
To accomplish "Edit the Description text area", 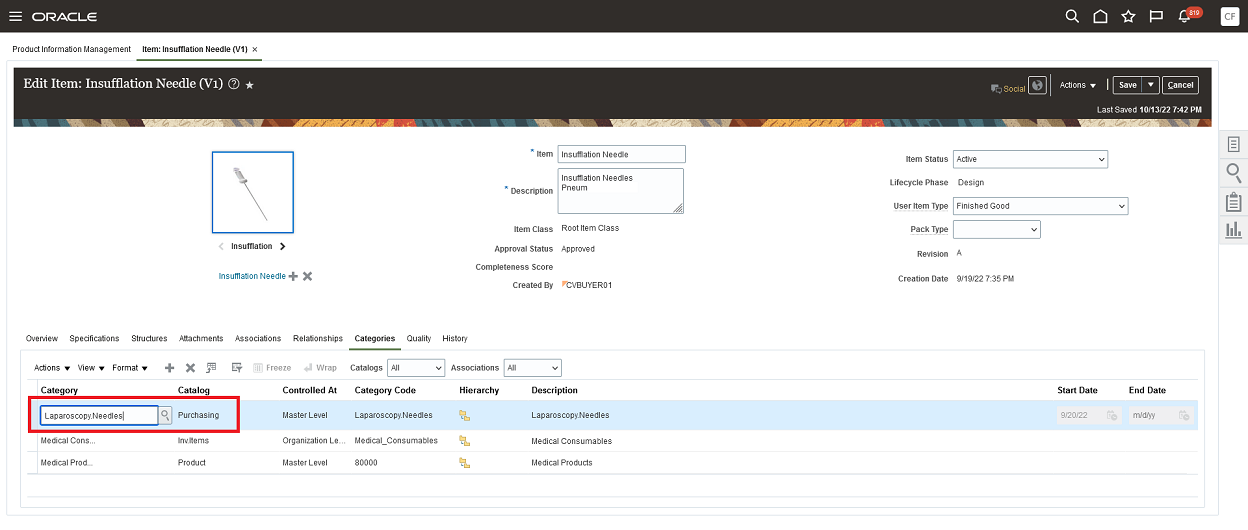I will point(621,190).
